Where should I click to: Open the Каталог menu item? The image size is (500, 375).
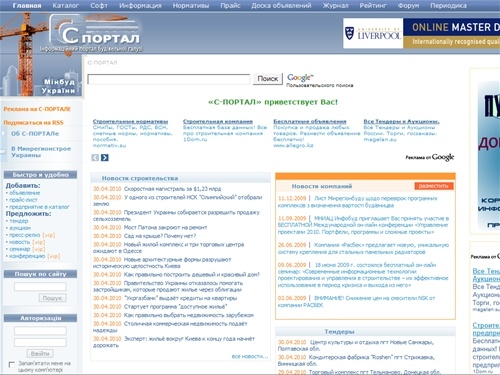(x=66, y=6)
